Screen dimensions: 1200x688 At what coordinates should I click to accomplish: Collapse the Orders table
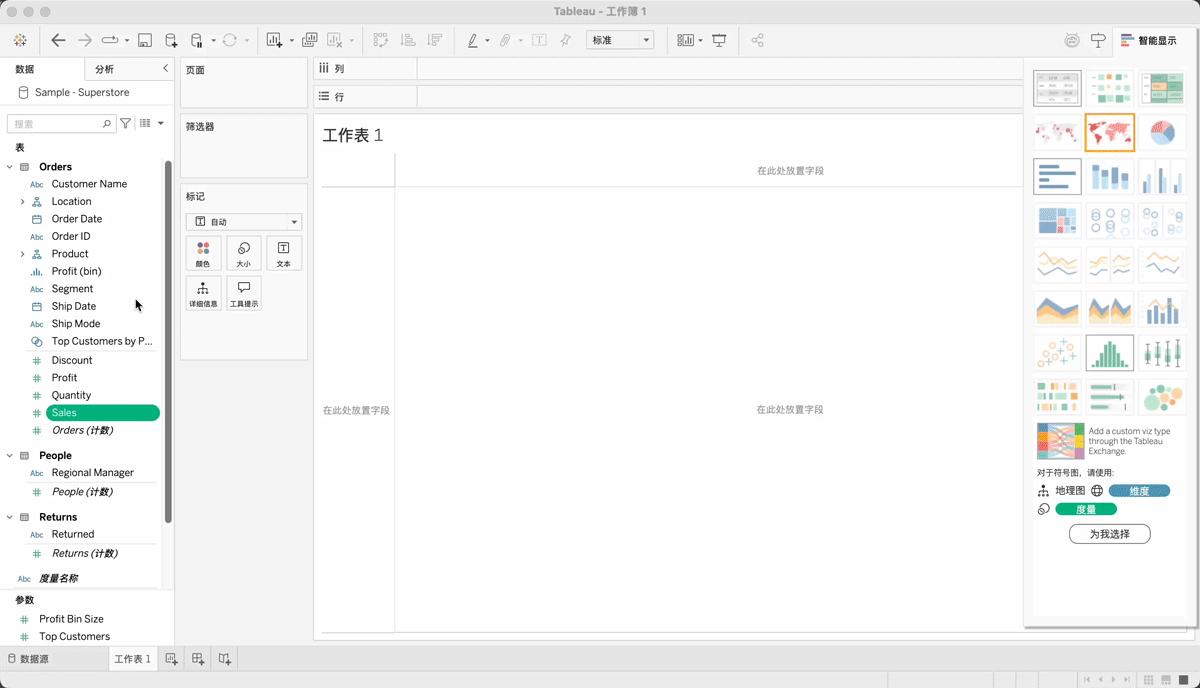(10, 167)
